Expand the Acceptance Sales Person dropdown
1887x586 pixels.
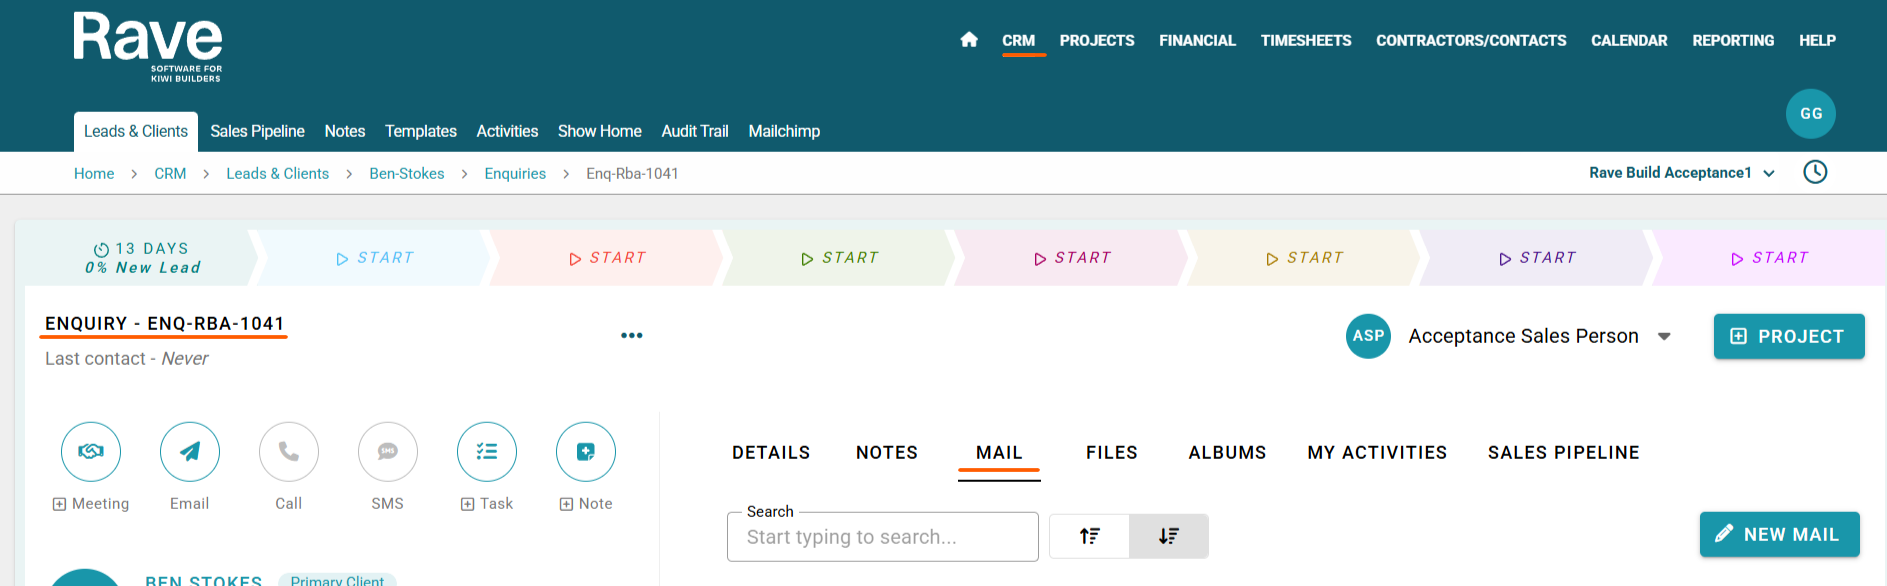click(1664, 336)
